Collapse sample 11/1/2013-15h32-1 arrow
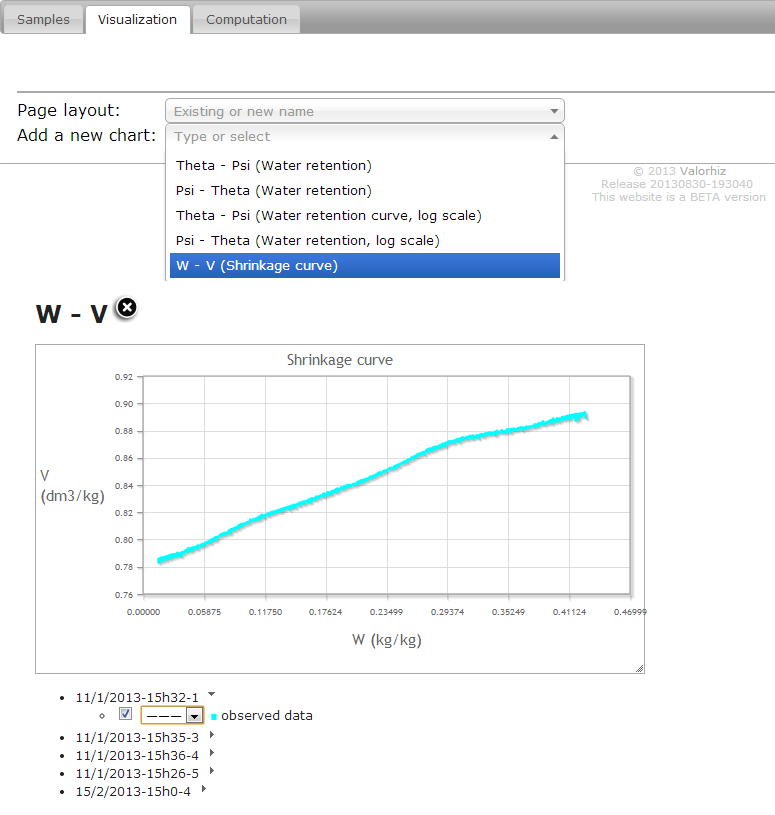The image size is (775, 815). coord(211,694)
